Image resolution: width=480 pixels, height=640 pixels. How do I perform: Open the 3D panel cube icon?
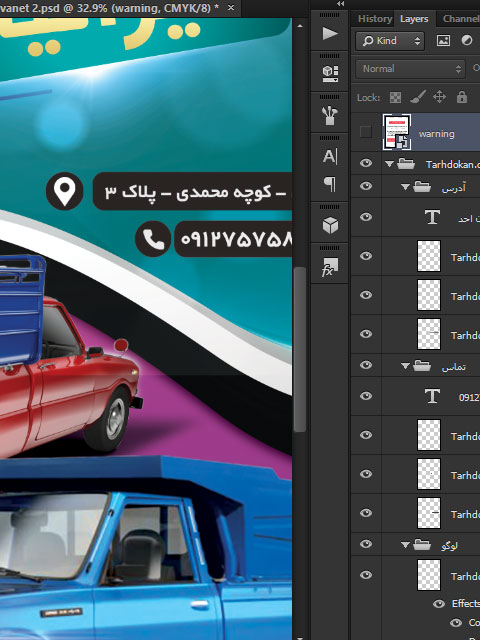(330, 225)
